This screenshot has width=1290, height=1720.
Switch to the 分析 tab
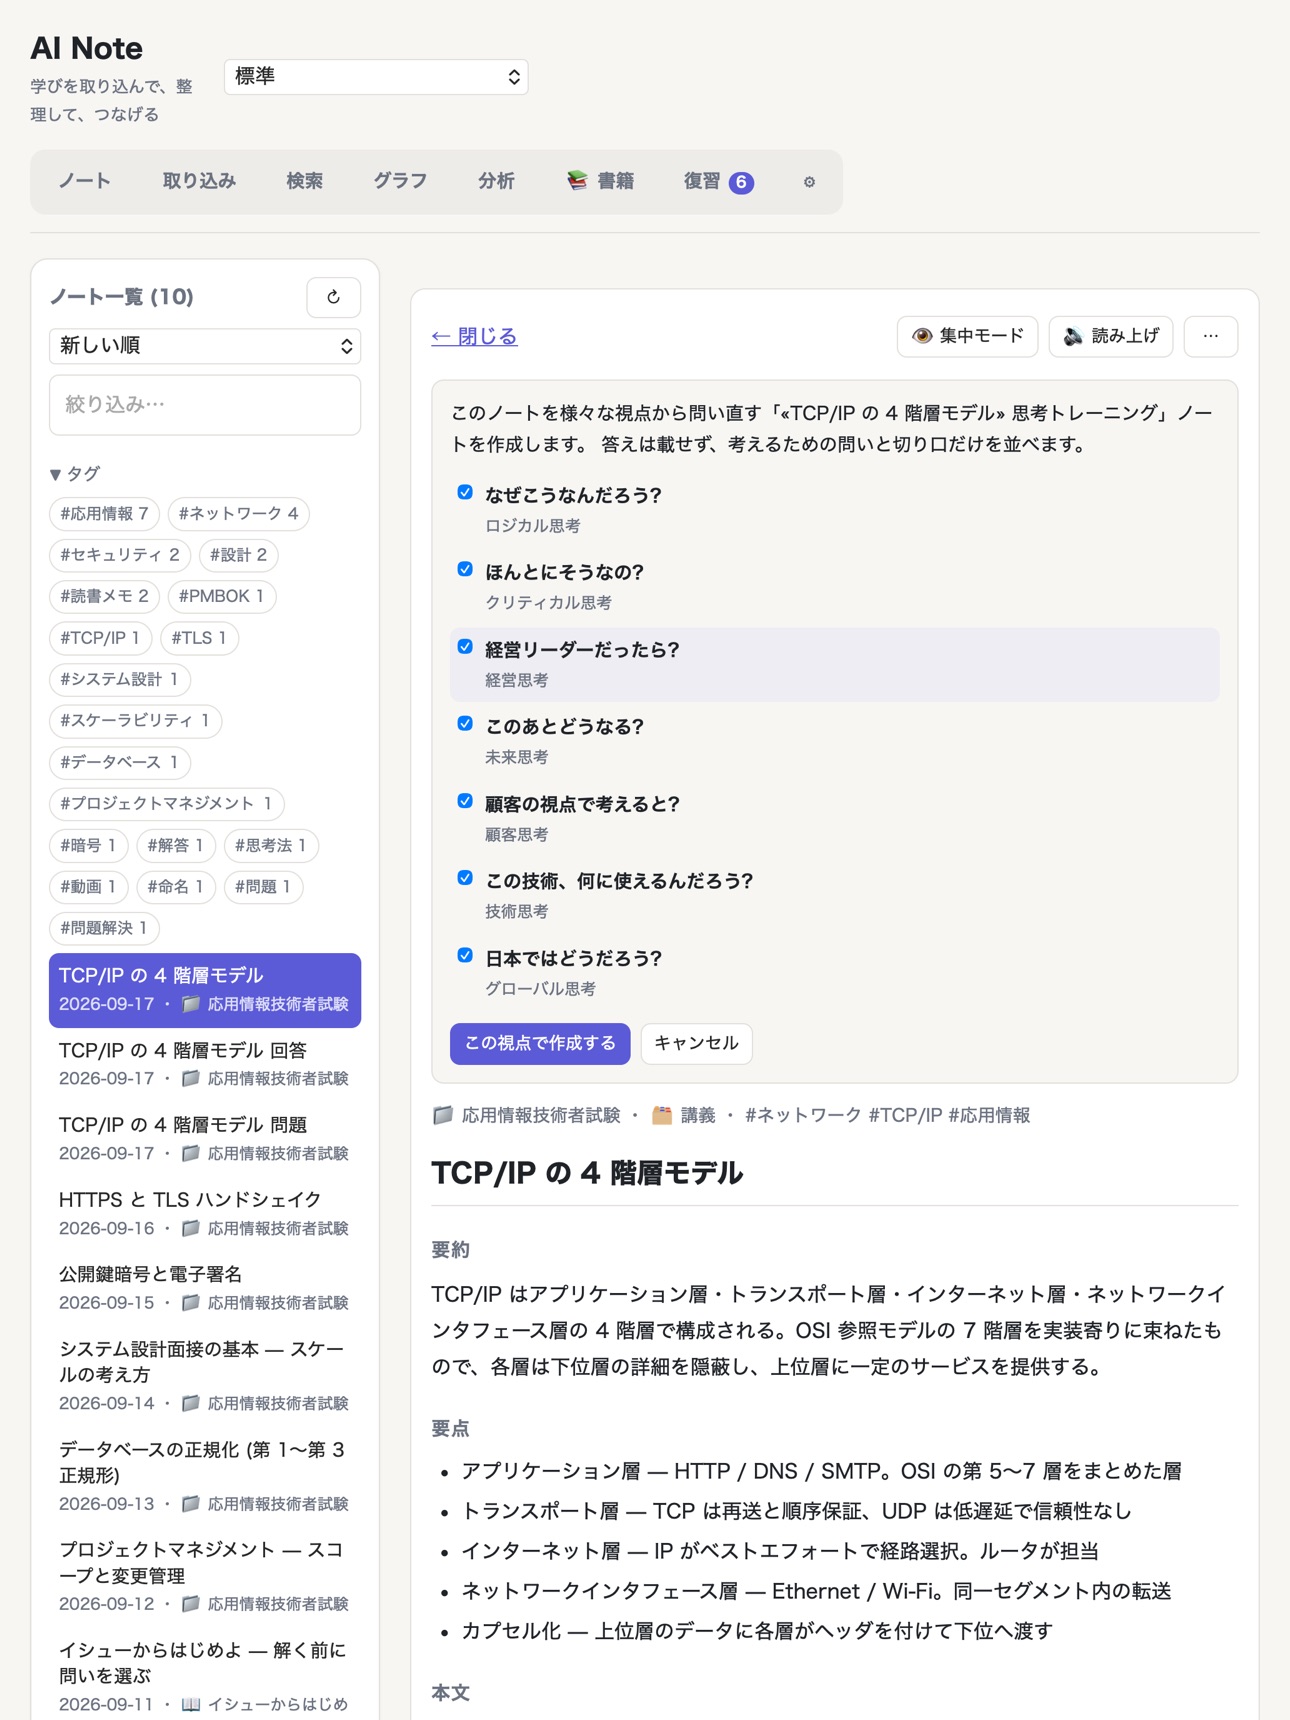[496, 181]
